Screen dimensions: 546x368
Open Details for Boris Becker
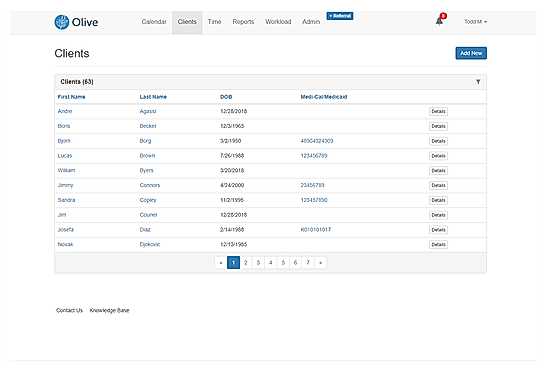point(438,126)
